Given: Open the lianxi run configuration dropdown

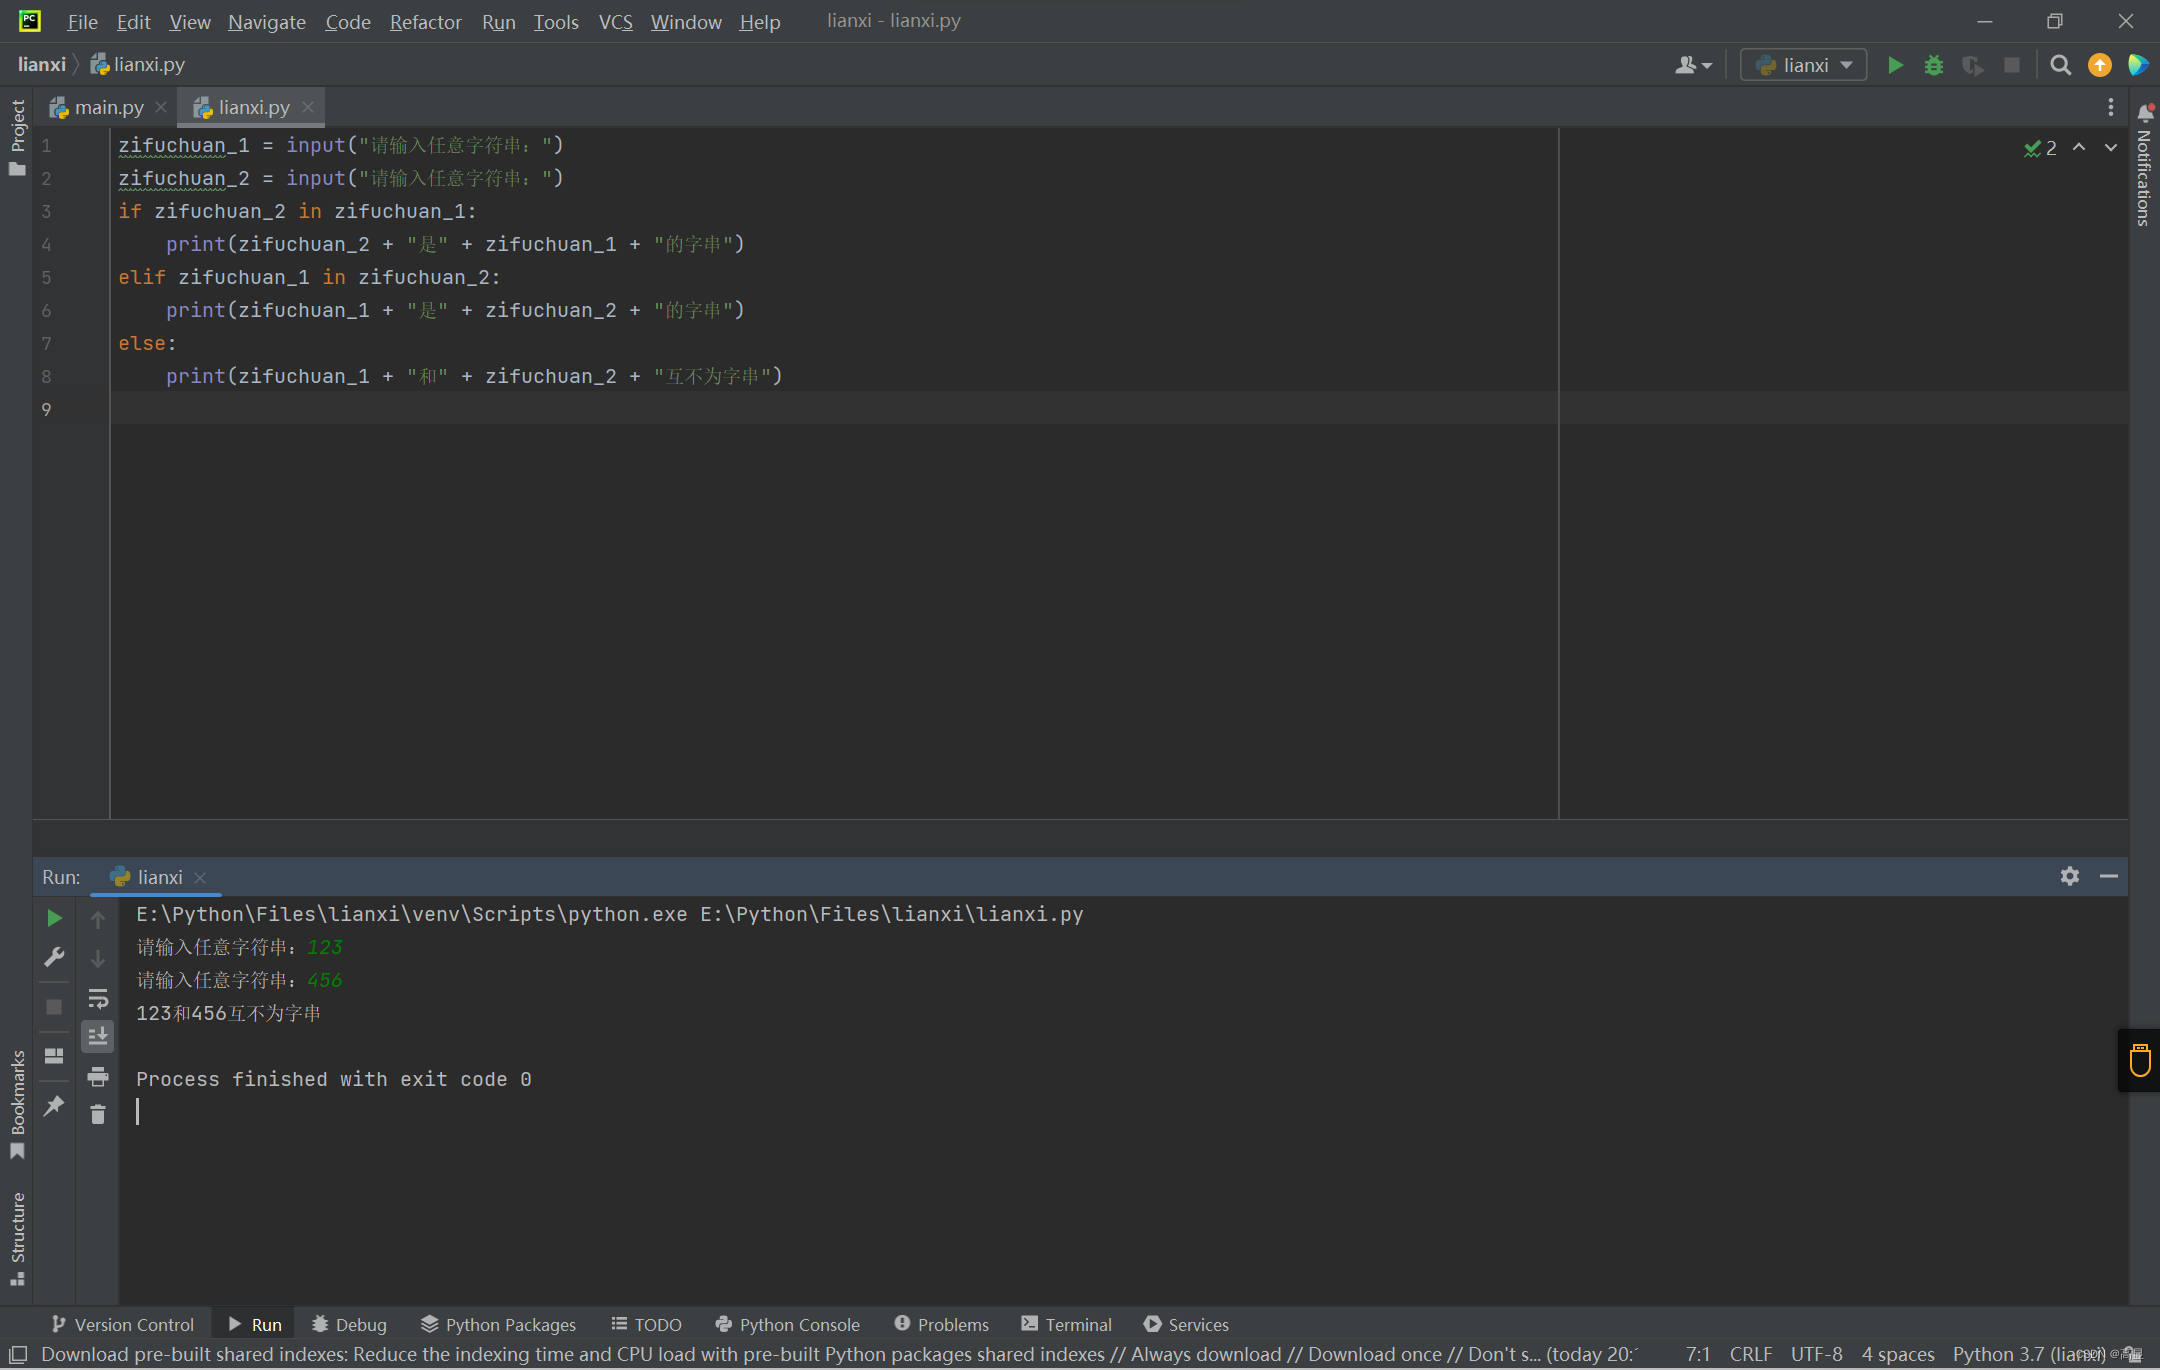Looking at the screenshot, I should coord(1804,65).
